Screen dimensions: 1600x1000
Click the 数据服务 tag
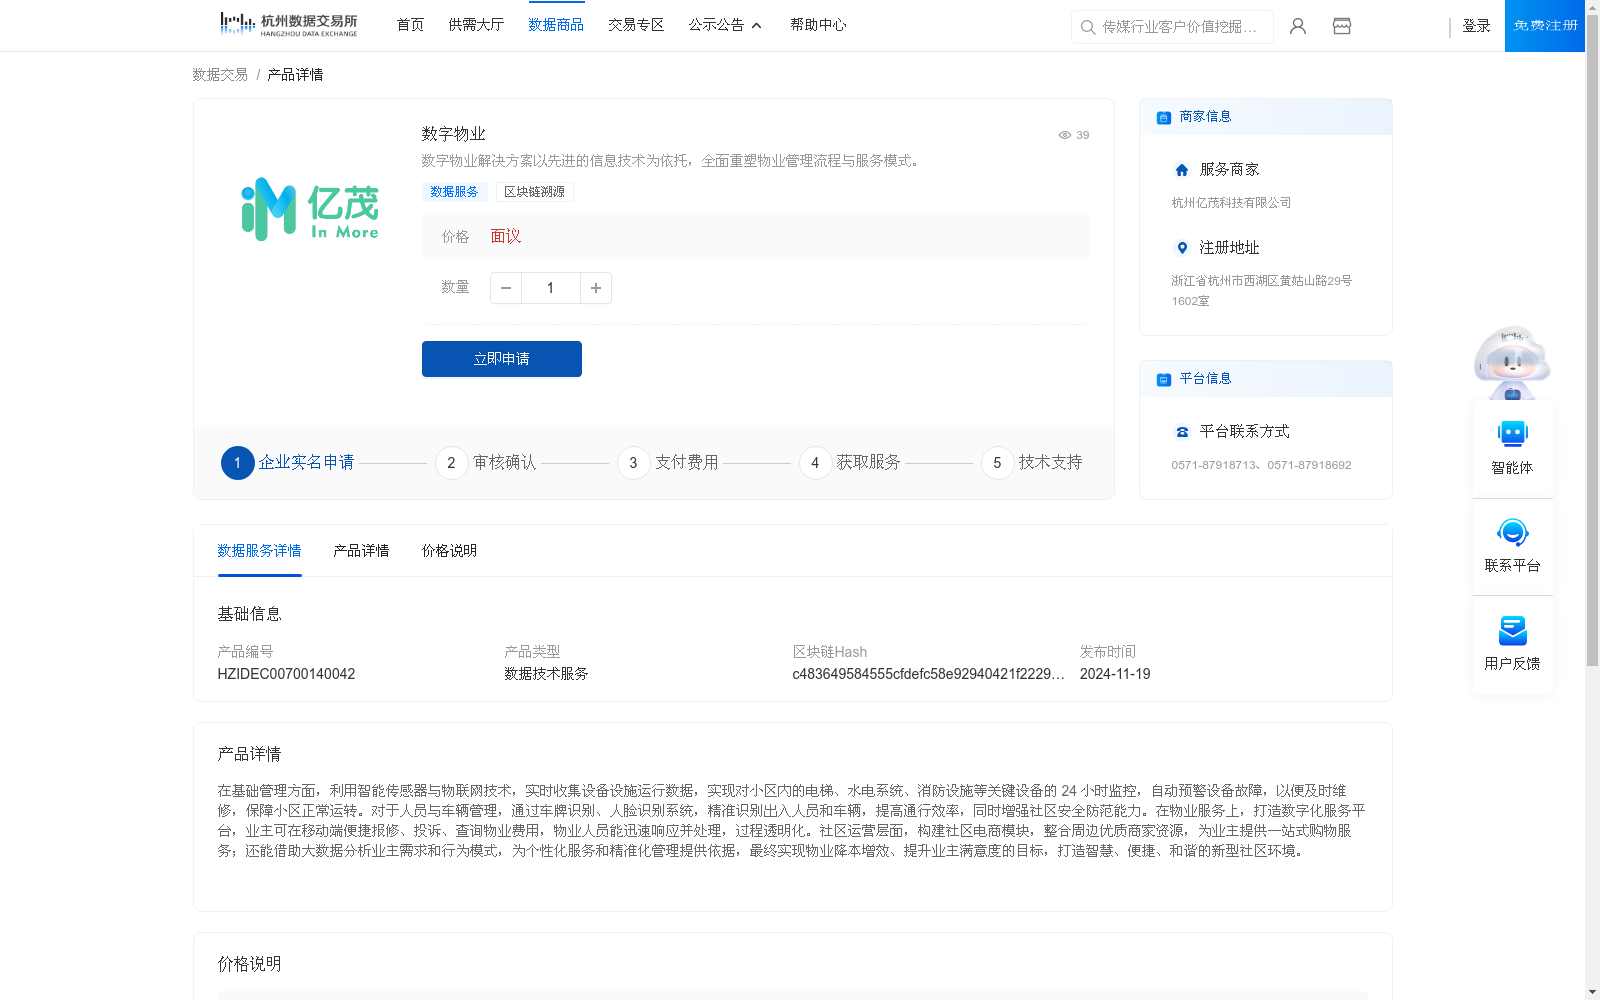click(x=454, y=192)
